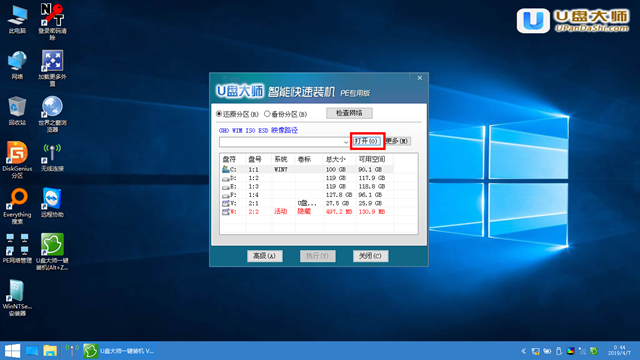Image resolution: width=640 pixels, height=360 pixels.
Task: Click the wireless antenna taskbar icon
Action: pyautogui.click(x=72, y=351)
